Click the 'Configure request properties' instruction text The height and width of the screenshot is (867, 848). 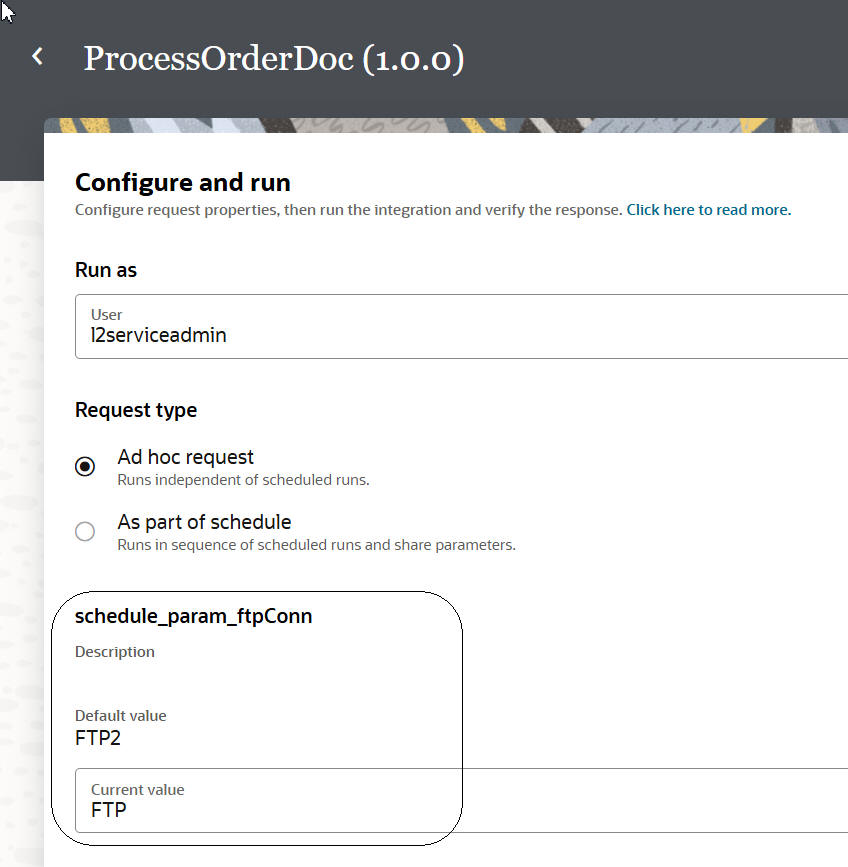click(x=349, y=210)
